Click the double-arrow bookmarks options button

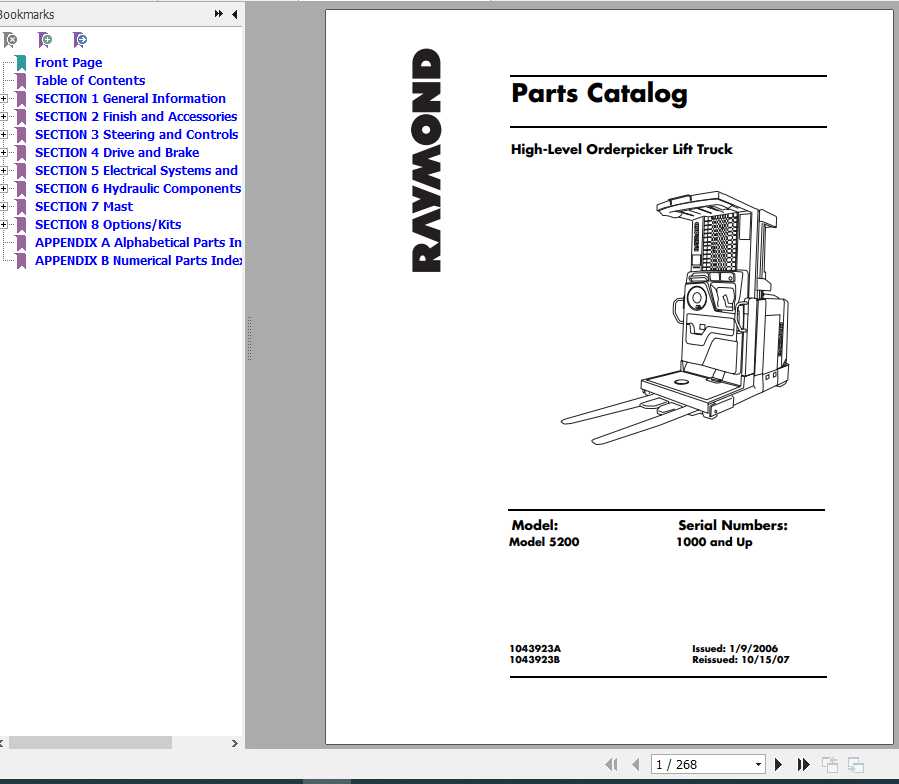[219, 14]
